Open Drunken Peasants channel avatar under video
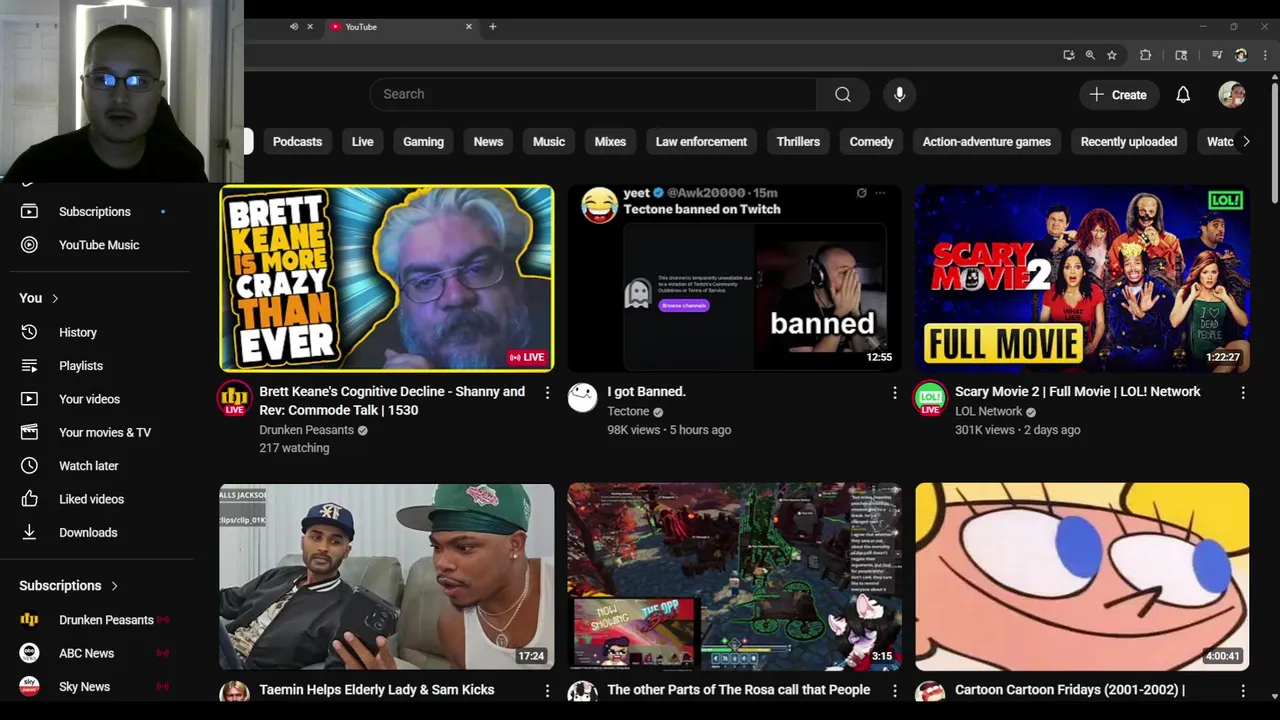This screenshot has height=720, width=1280. (234, 397)
